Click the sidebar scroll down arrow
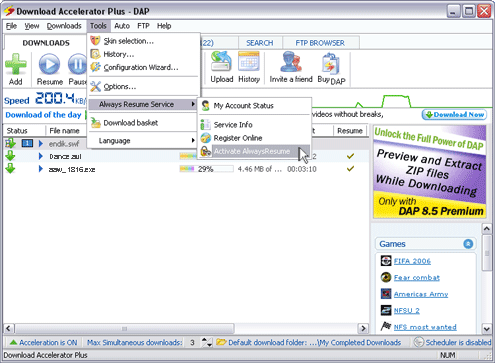Viewport: 495px width, 363px height. click(x=487, y=329)
